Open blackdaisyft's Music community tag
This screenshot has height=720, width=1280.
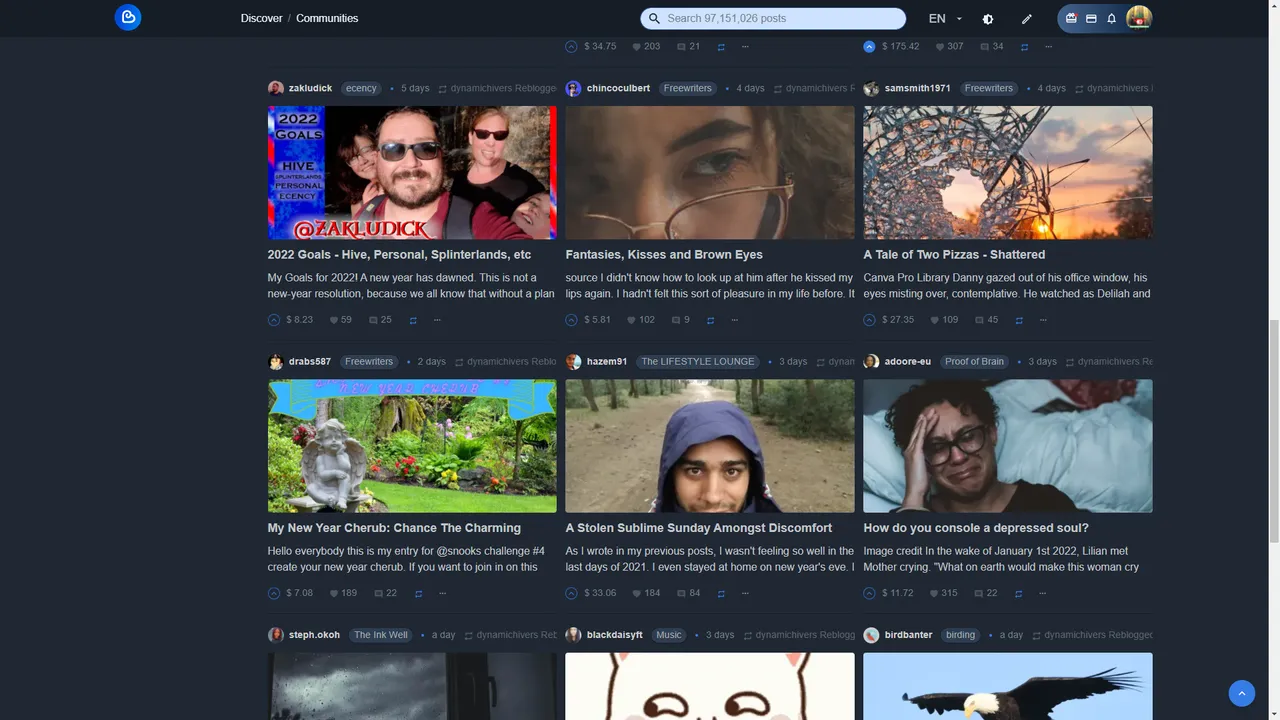click(669, 635)
